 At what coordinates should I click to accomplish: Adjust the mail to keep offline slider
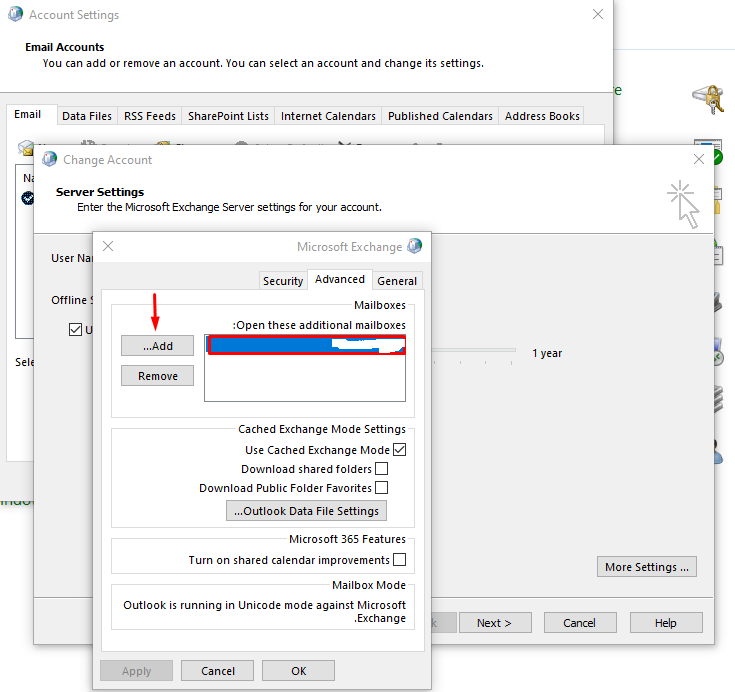pyautogui.click(x=473, y=350)
